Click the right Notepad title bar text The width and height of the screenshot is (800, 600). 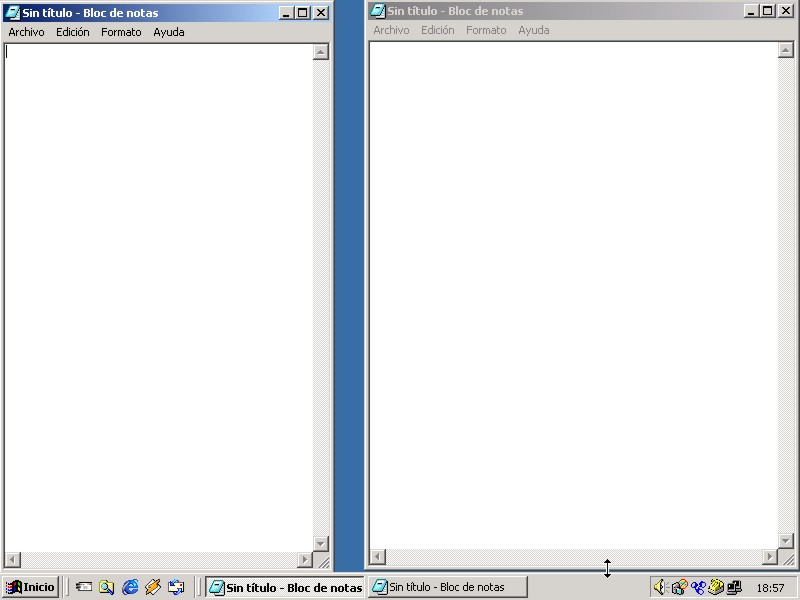(455, 11)
